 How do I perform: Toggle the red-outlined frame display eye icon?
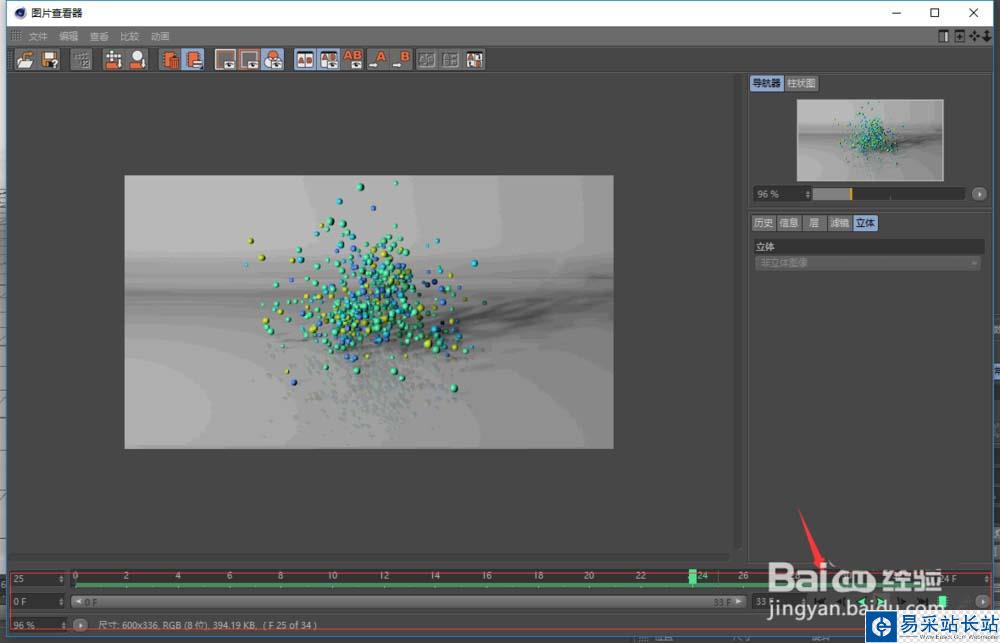(249, 60)
